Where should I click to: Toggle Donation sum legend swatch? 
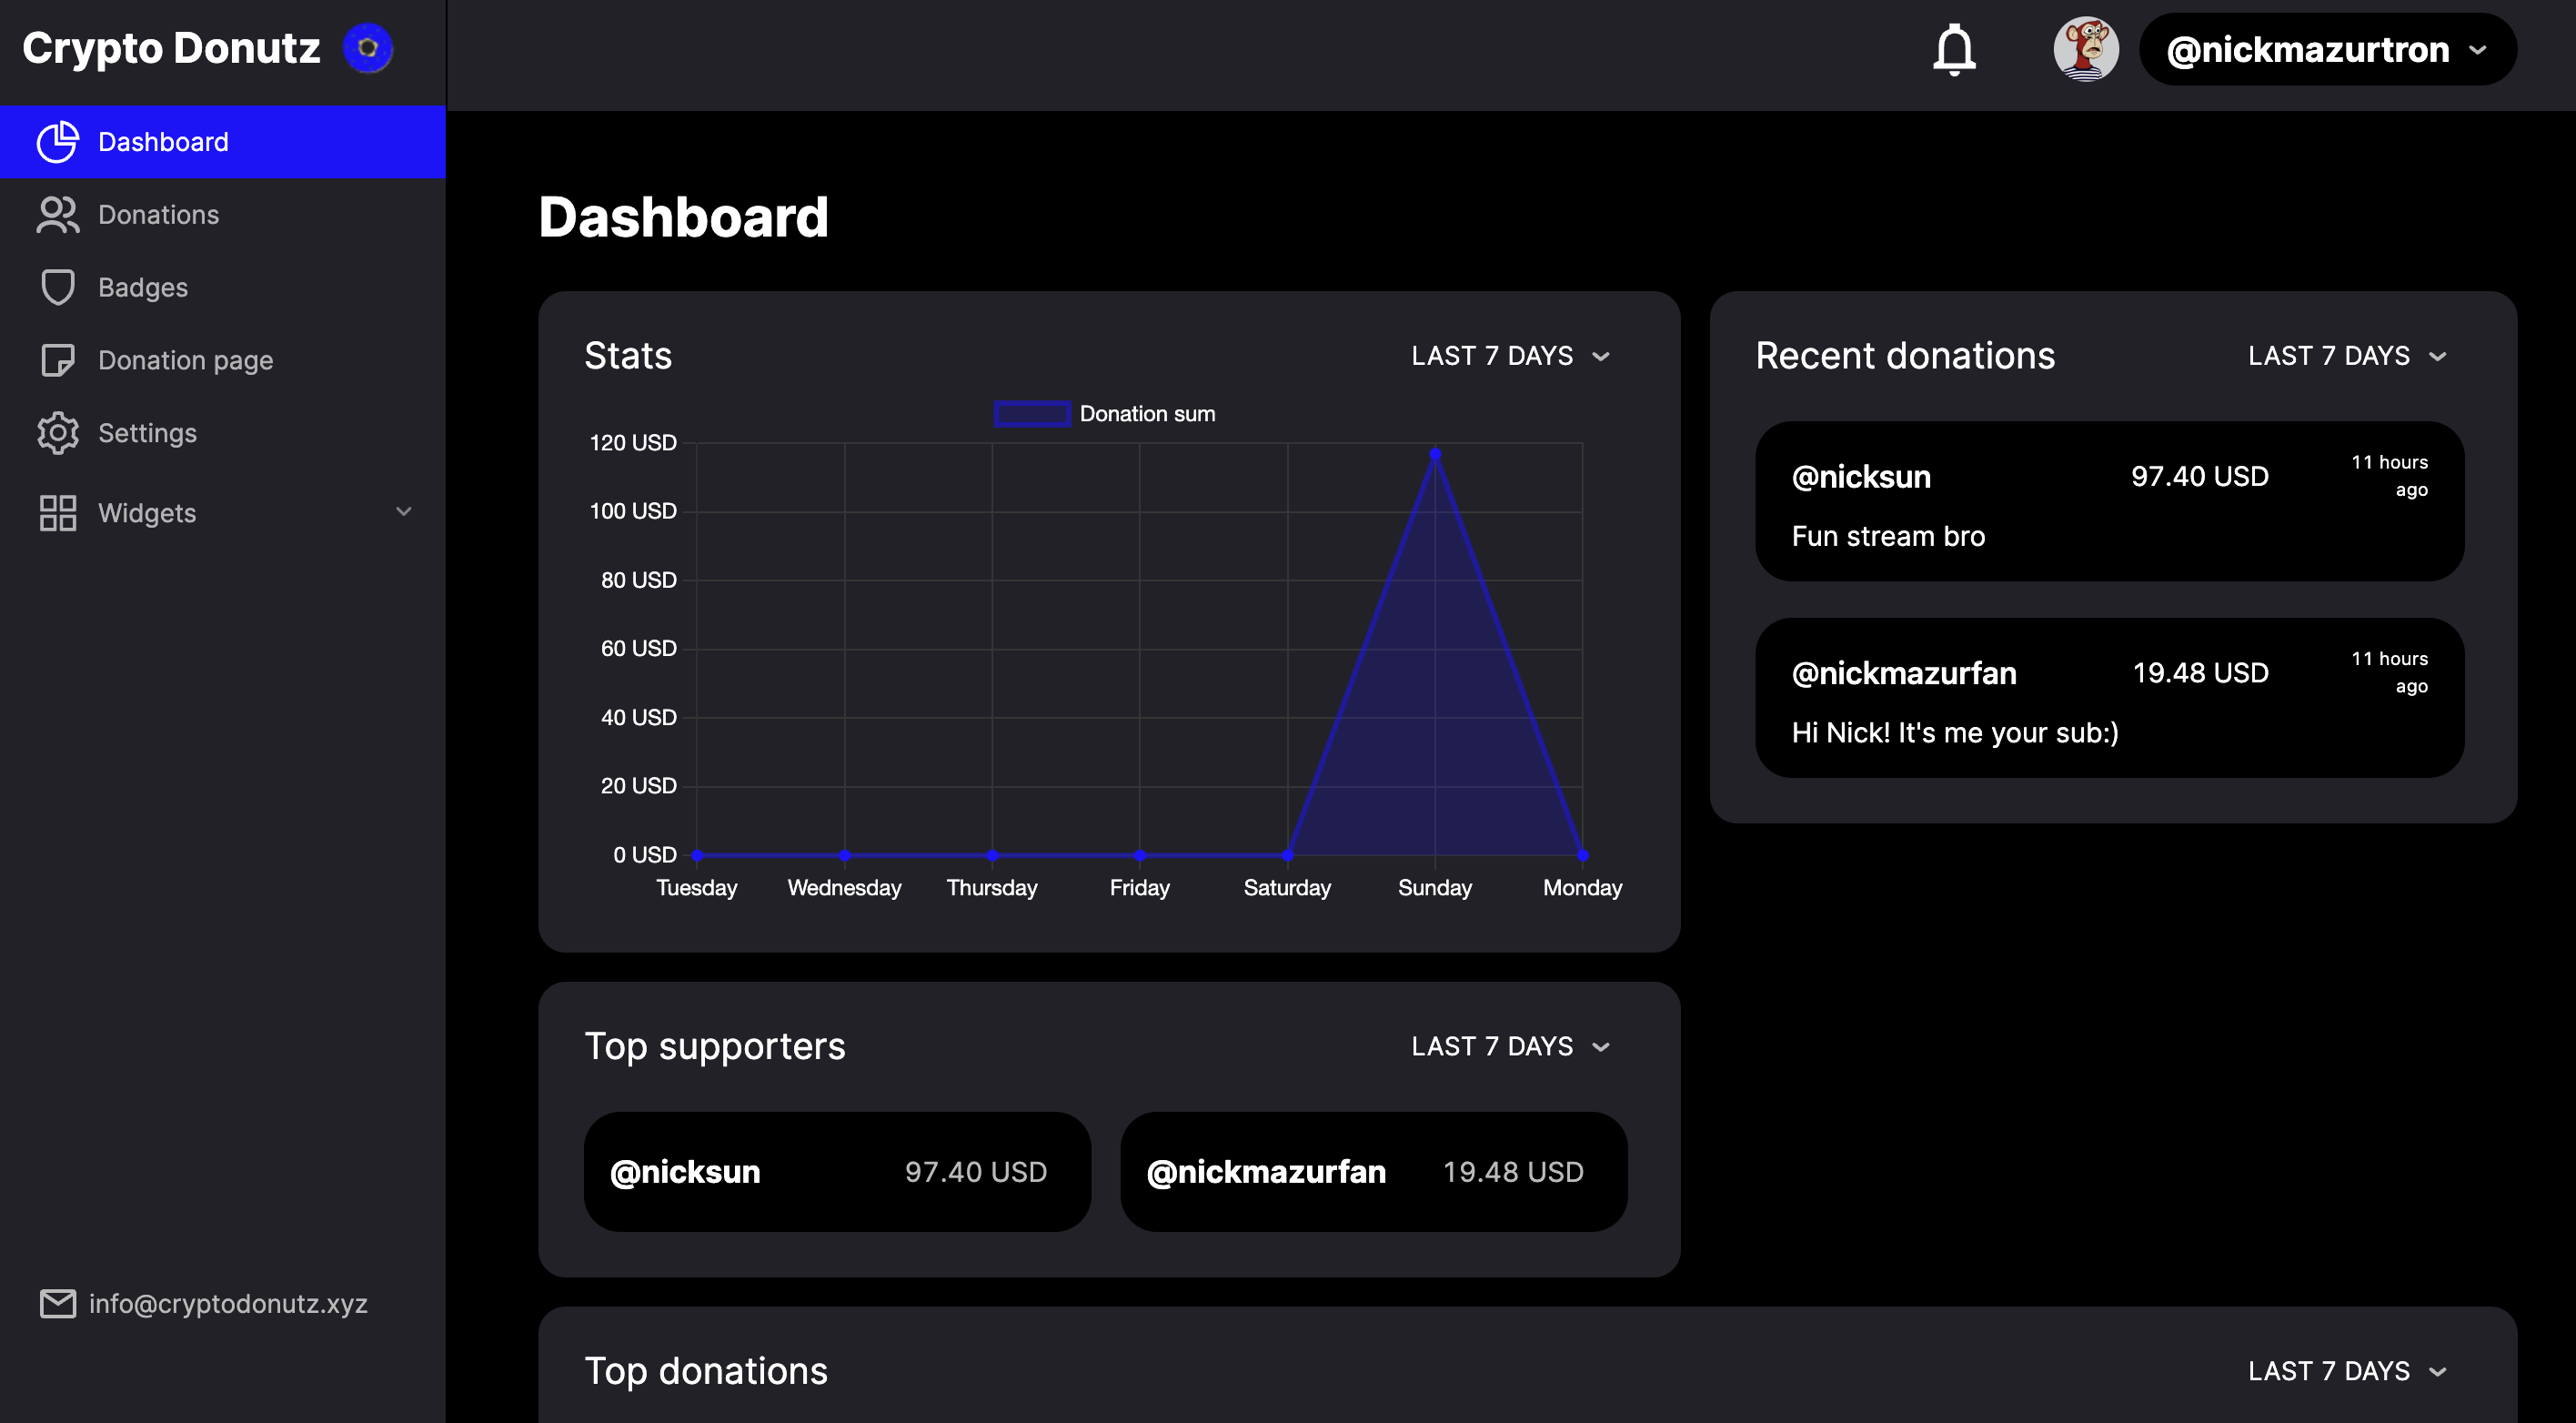[1031, 414]
